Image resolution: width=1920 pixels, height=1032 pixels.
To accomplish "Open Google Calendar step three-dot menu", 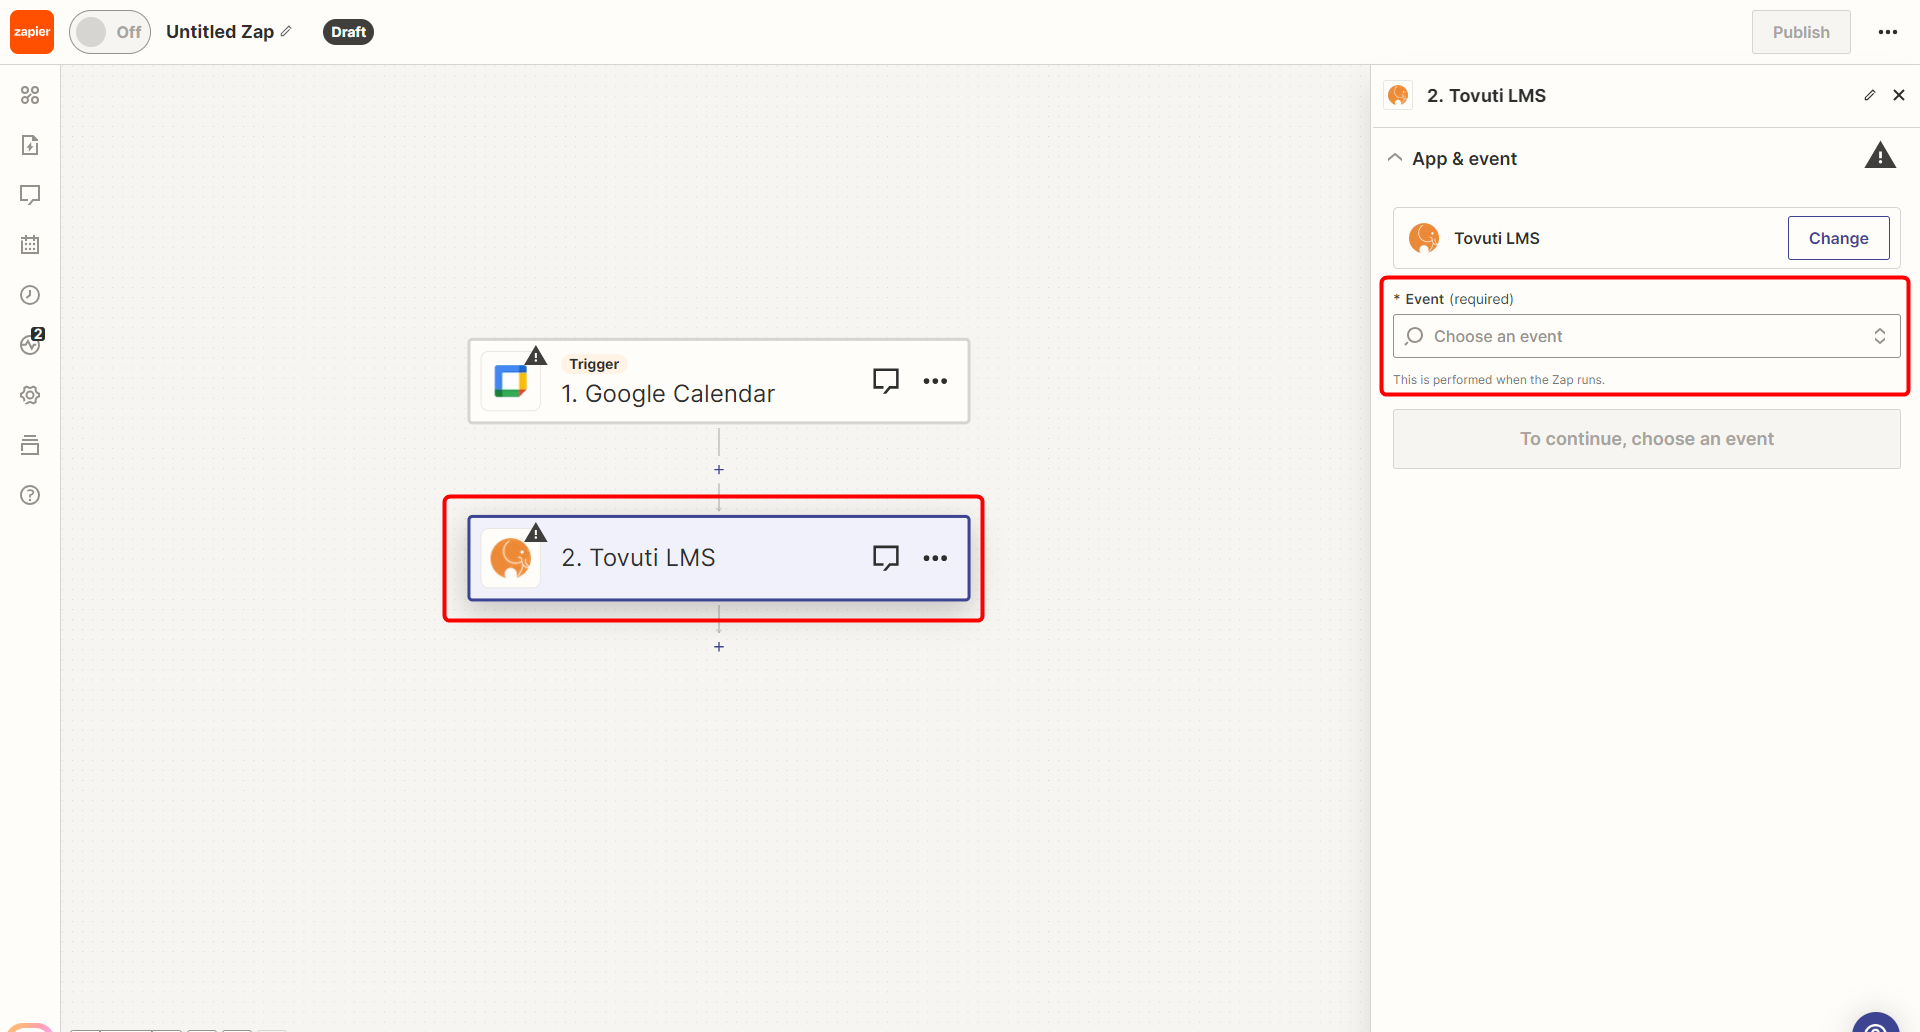I will click(x=935, y=381).
